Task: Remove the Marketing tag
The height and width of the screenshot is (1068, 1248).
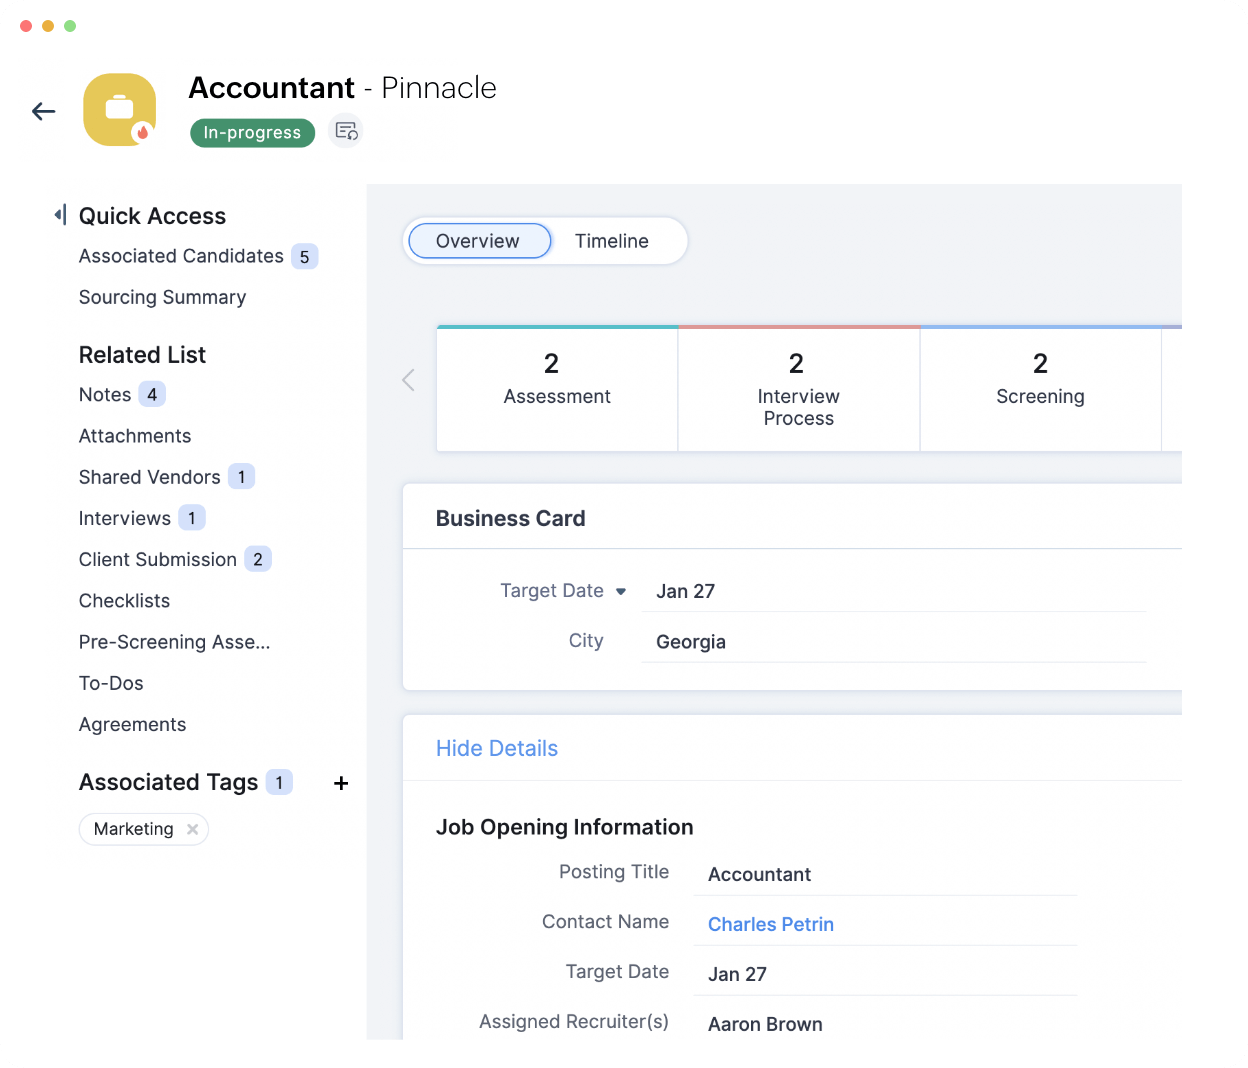Action: [192, 829]
